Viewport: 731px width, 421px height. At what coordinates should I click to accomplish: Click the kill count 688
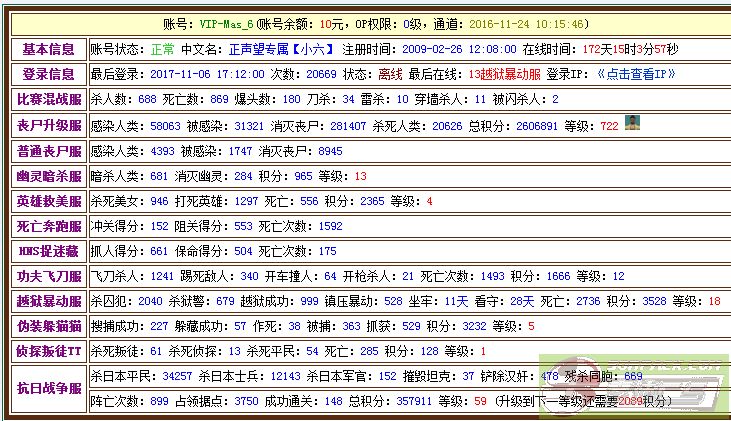(x=147, y=99)
